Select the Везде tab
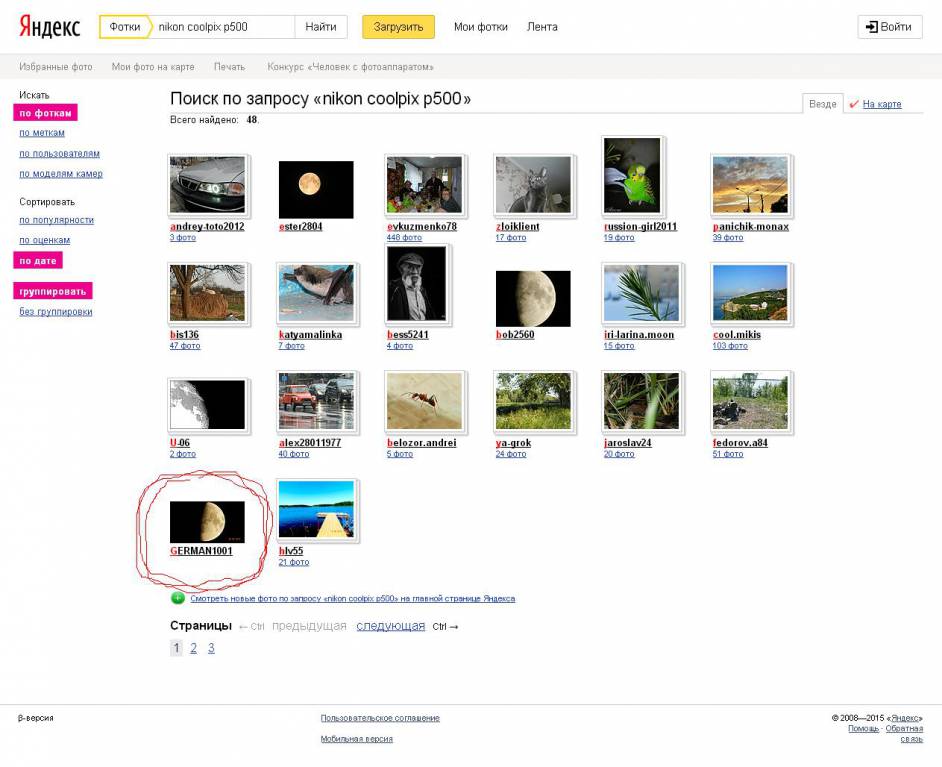 click(x=822, y=104)
